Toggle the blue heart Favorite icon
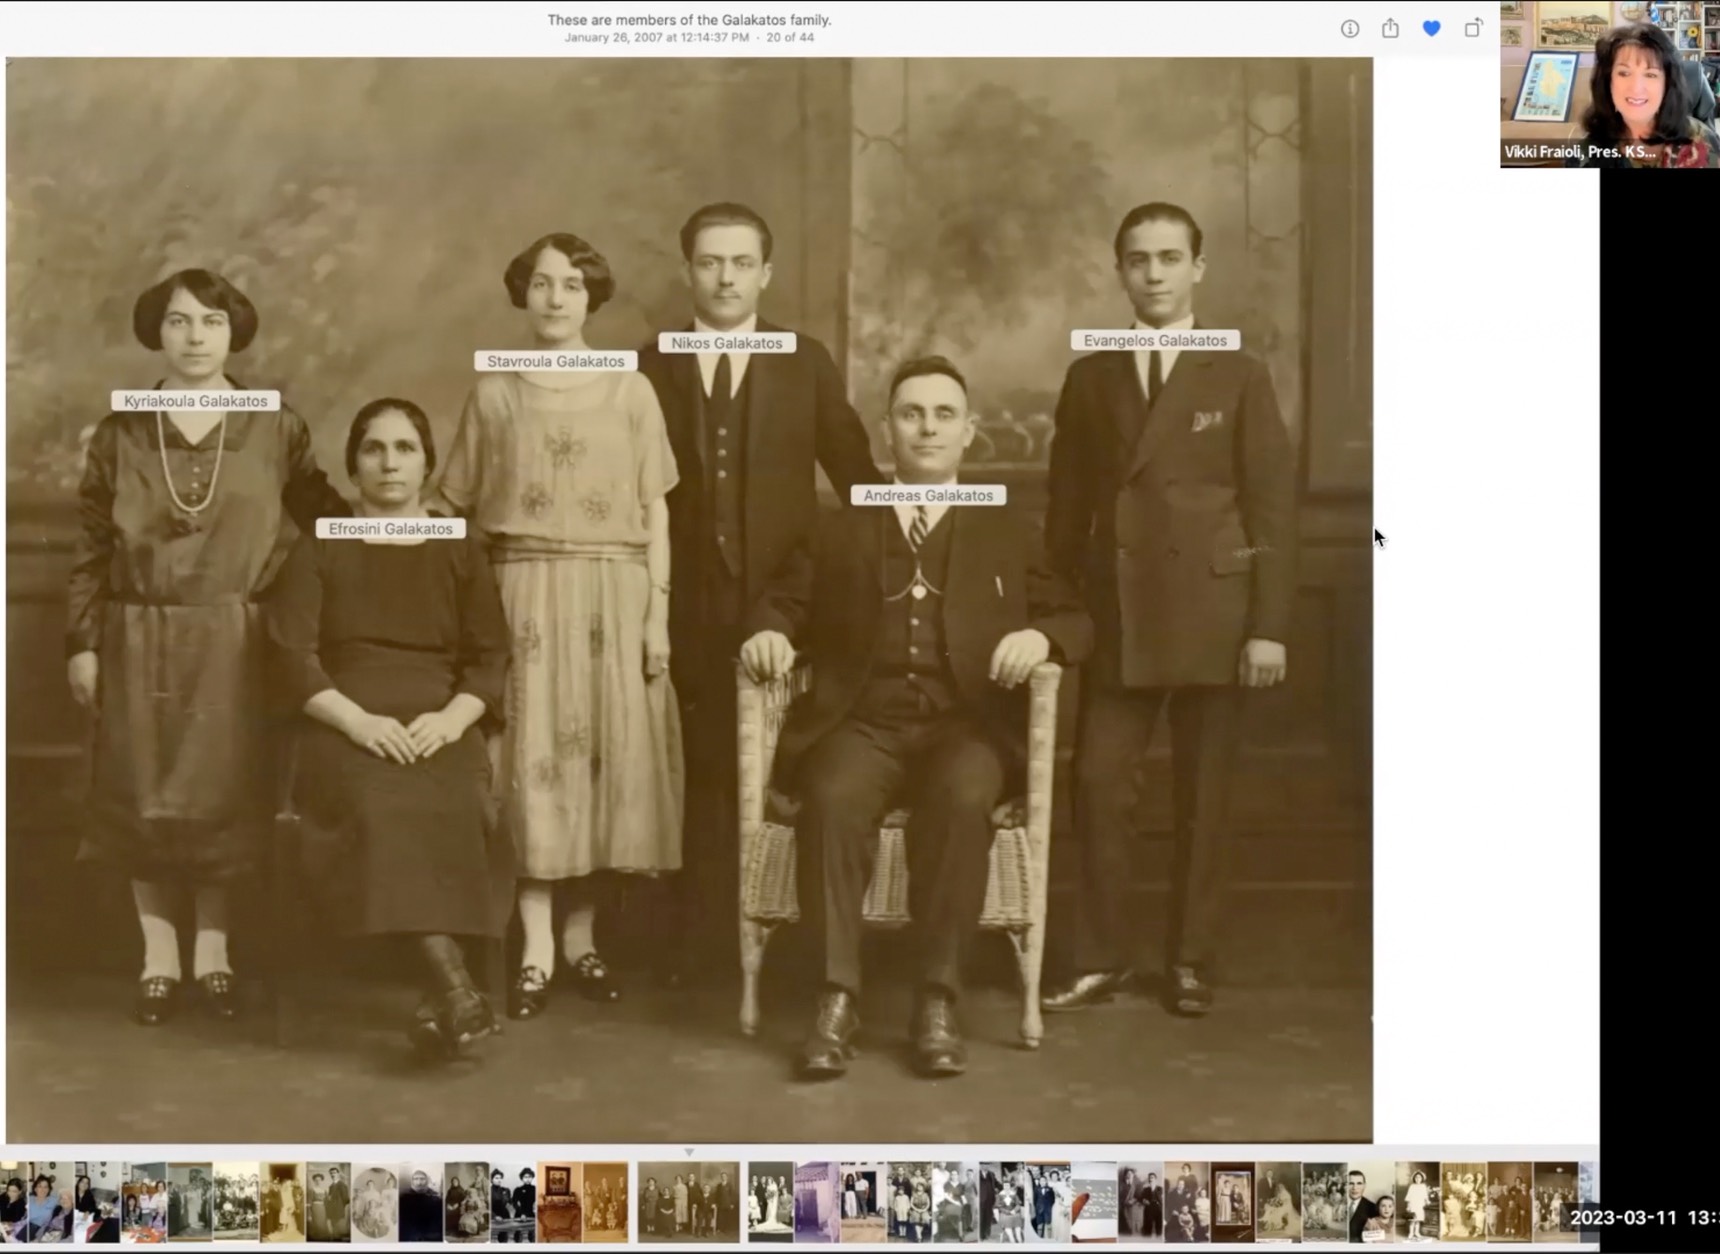 tap(1431, 29)
